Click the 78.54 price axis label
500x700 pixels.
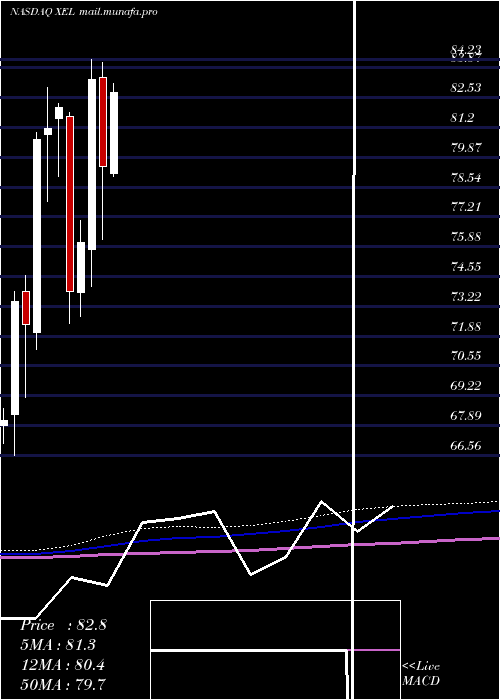pyautogui.click(x=466, y=178)
